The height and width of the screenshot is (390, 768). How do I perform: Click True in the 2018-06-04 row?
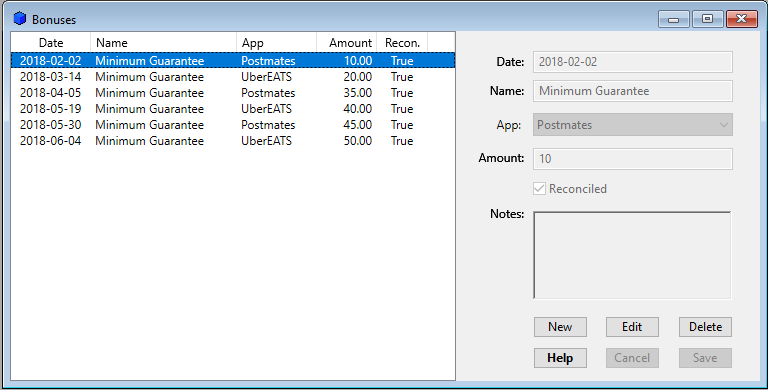(402, 141)
